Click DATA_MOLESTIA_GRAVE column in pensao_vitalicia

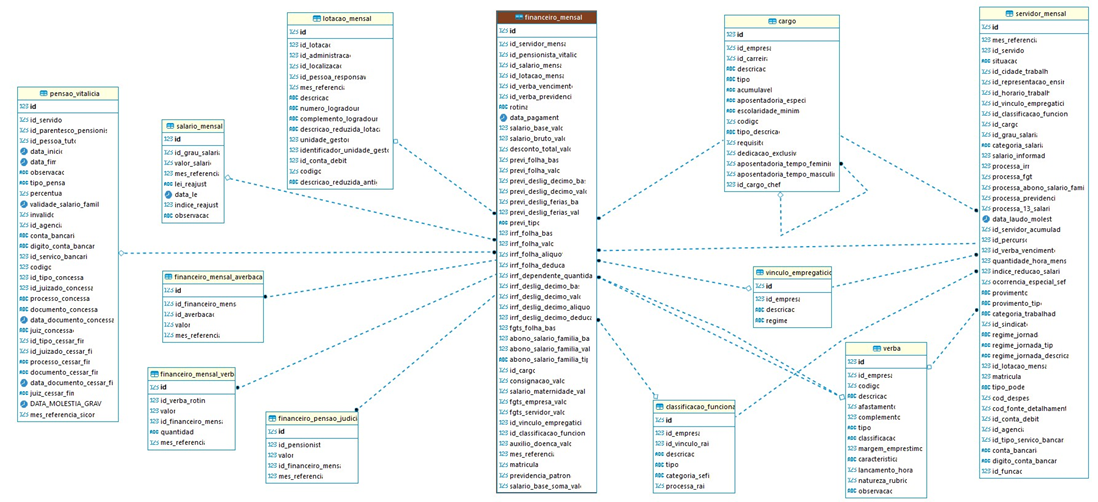click(69, 404)
